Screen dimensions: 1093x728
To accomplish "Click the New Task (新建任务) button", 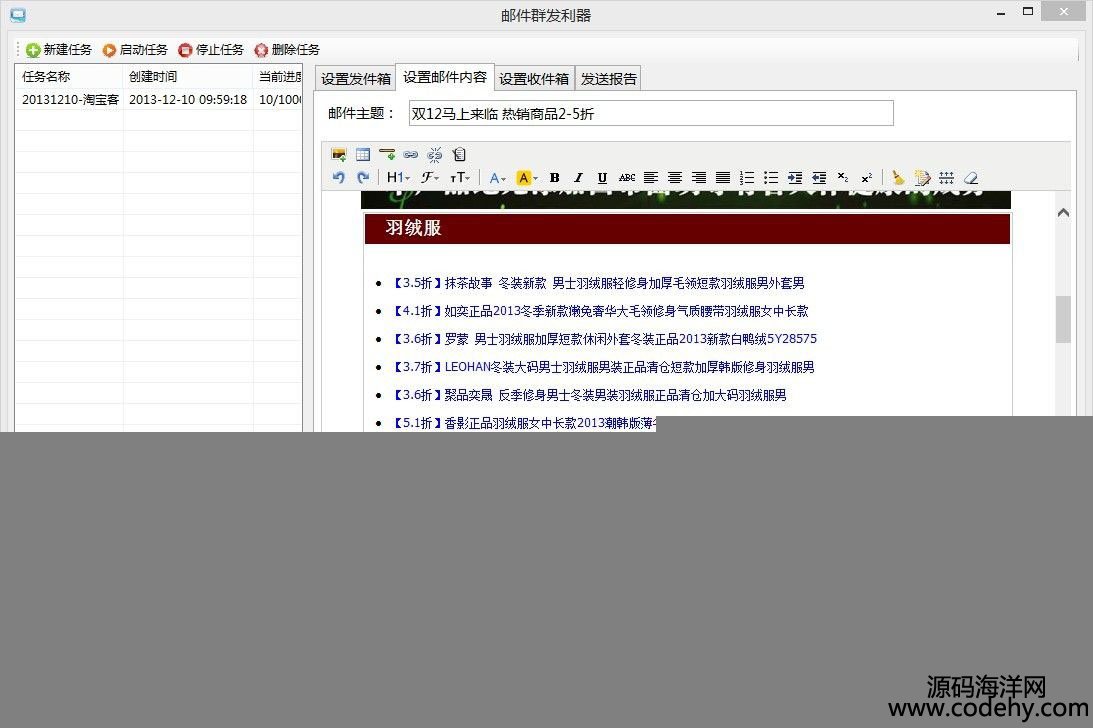I will point(59,50).
